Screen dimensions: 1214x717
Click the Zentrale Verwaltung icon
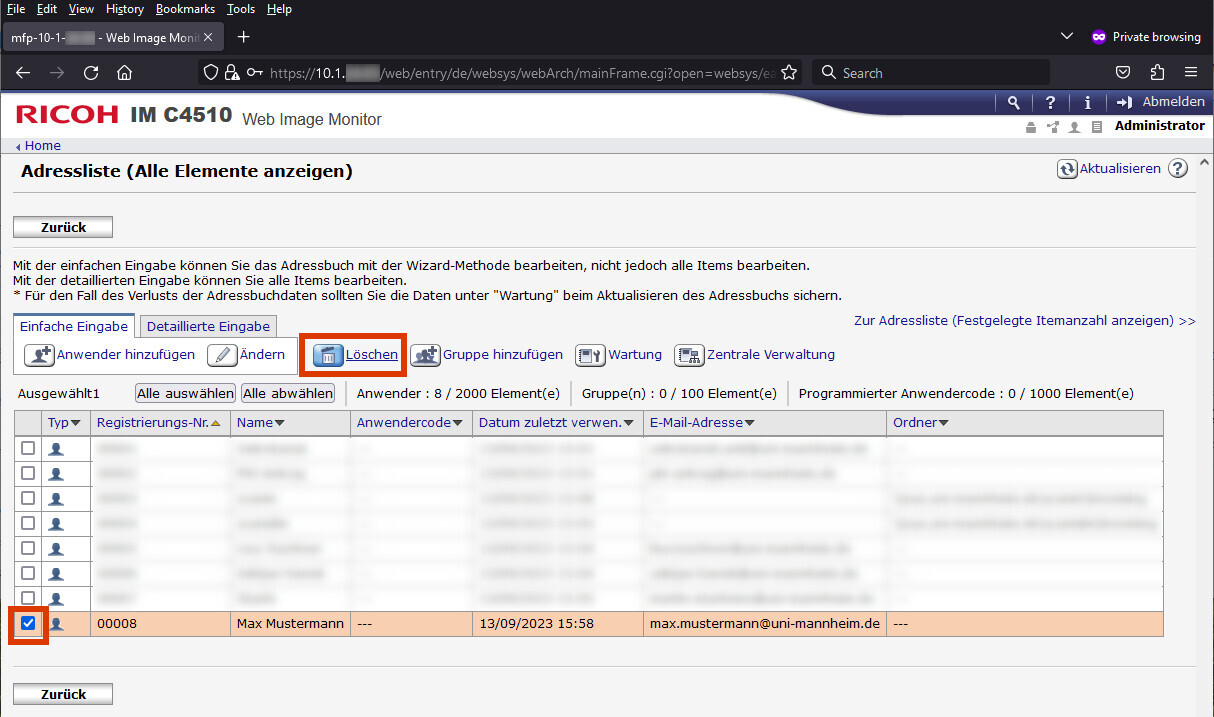pos(689,355)
